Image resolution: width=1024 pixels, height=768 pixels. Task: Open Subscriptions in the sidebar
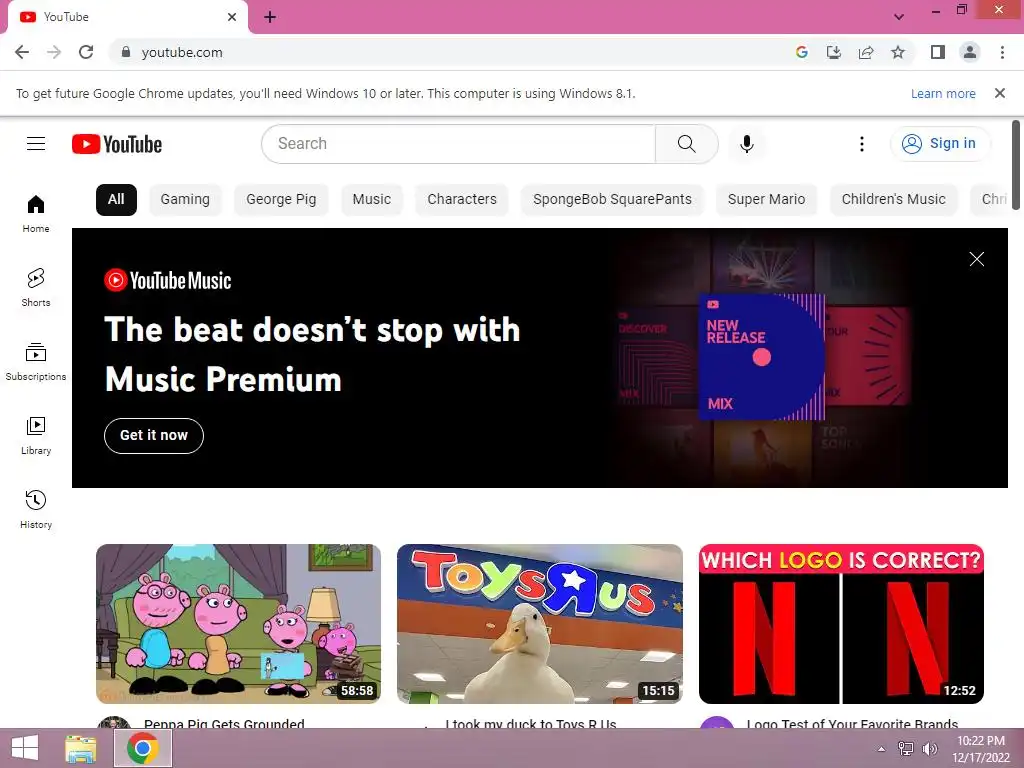pyautogui.click(x=36, y=361)
